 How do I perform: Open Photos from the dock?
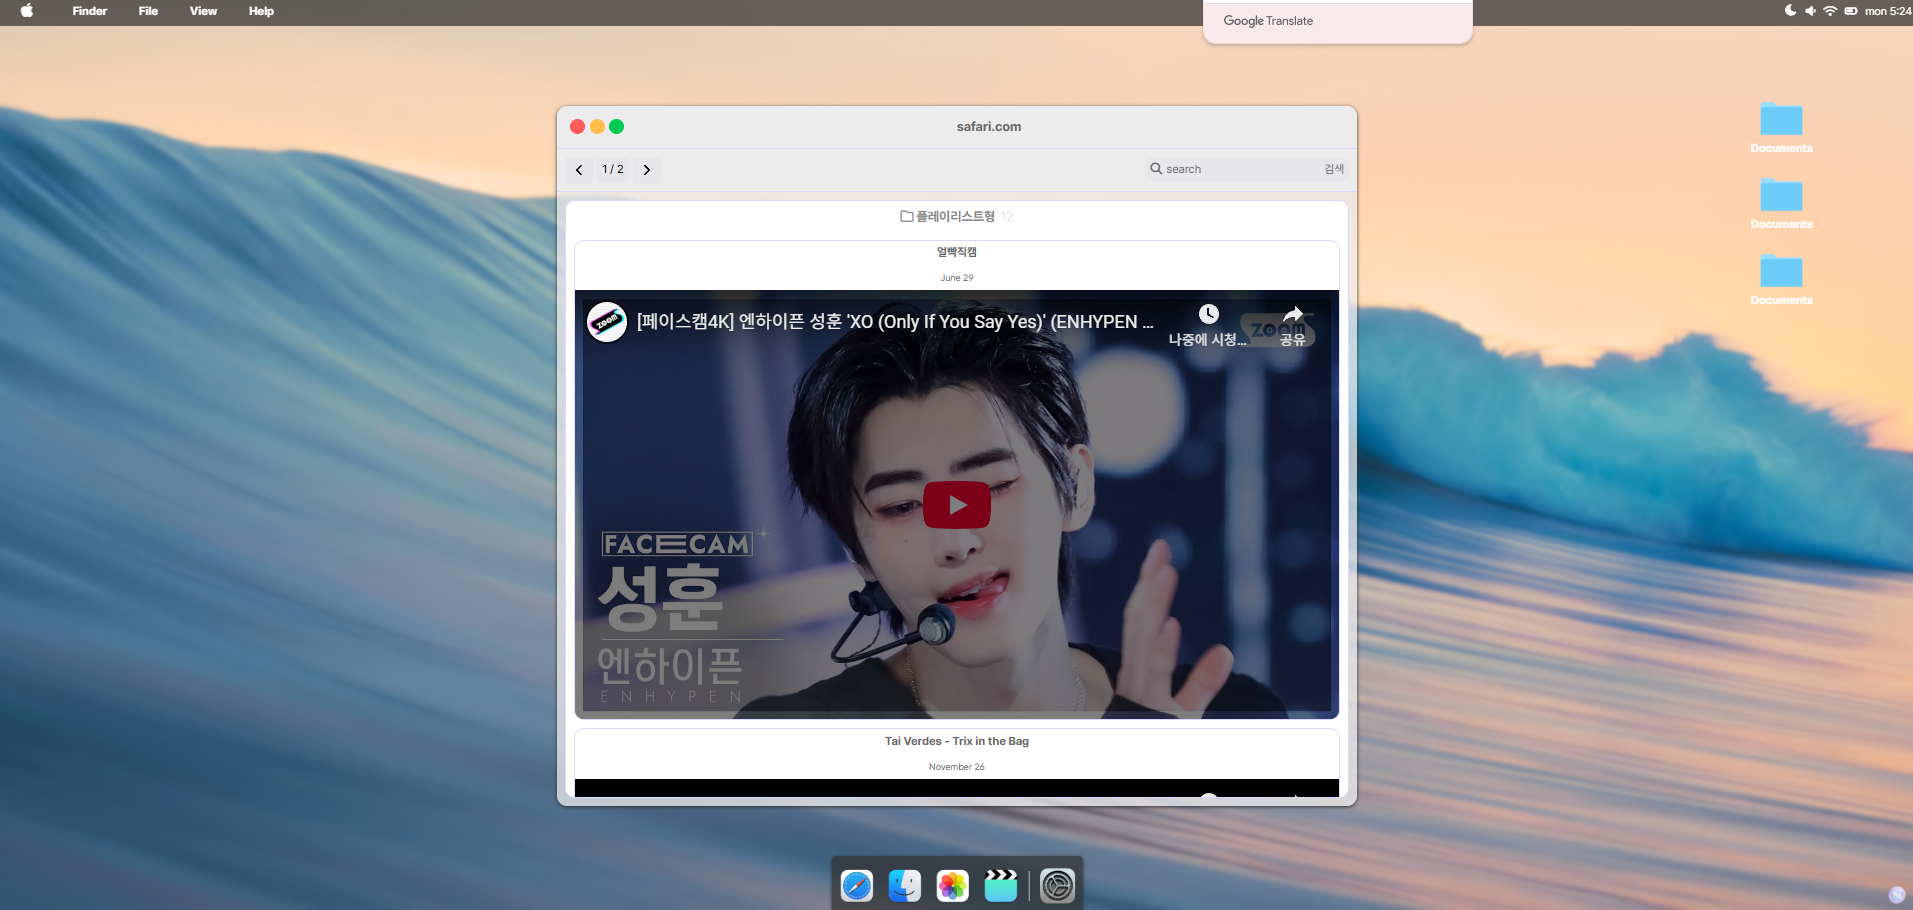[953, 886]
